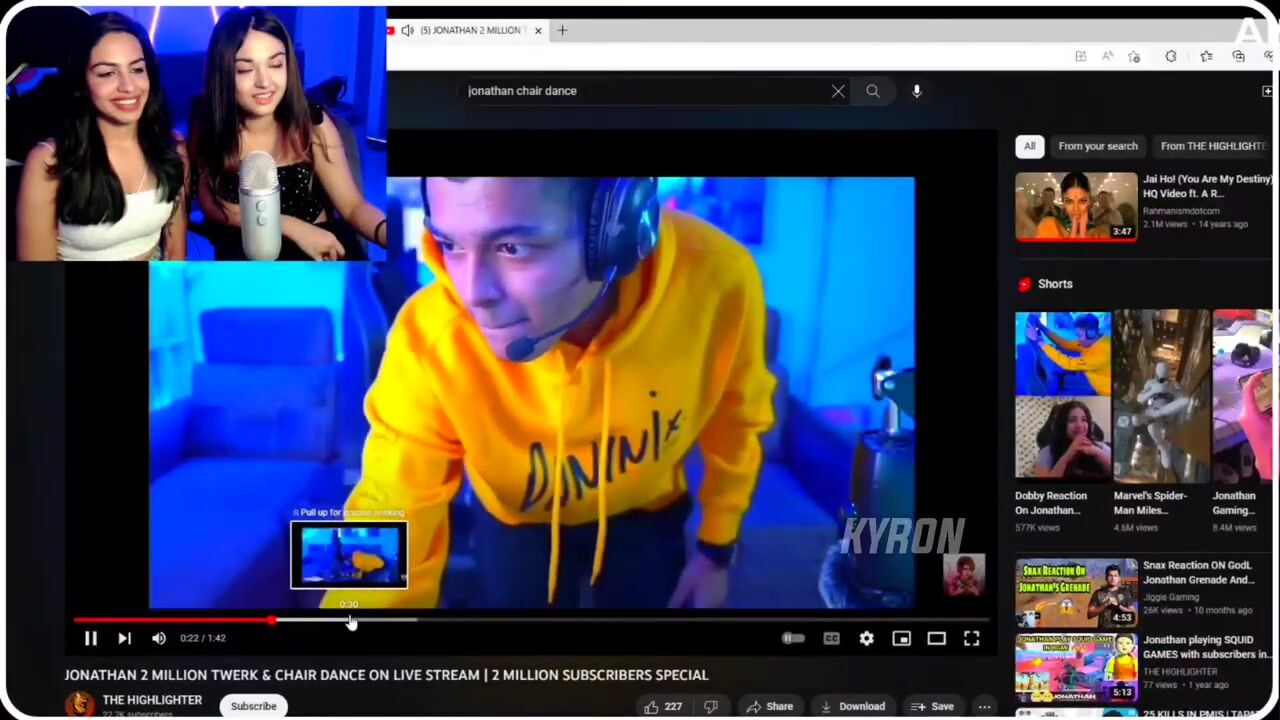1280x720 pixels.
Task: Start voice search with microphone
Action: click(x=916, y=91)
